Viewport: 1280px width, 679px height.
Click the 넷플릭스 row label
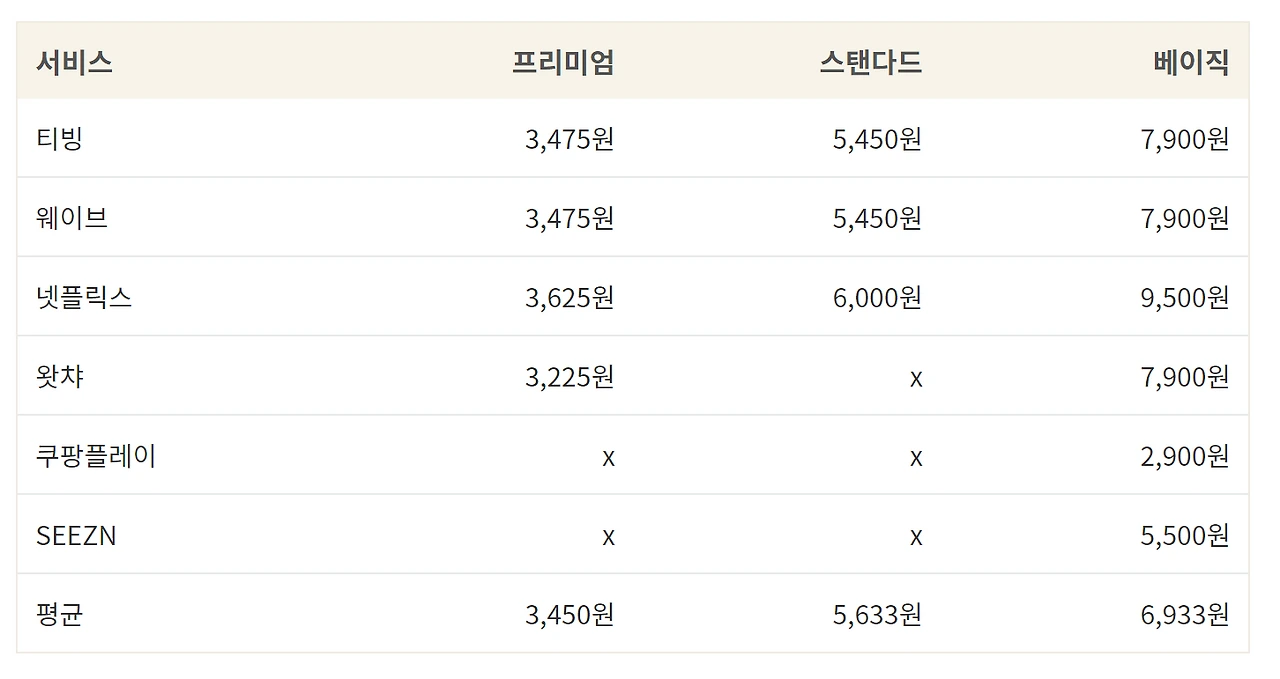tap(84, 297)
